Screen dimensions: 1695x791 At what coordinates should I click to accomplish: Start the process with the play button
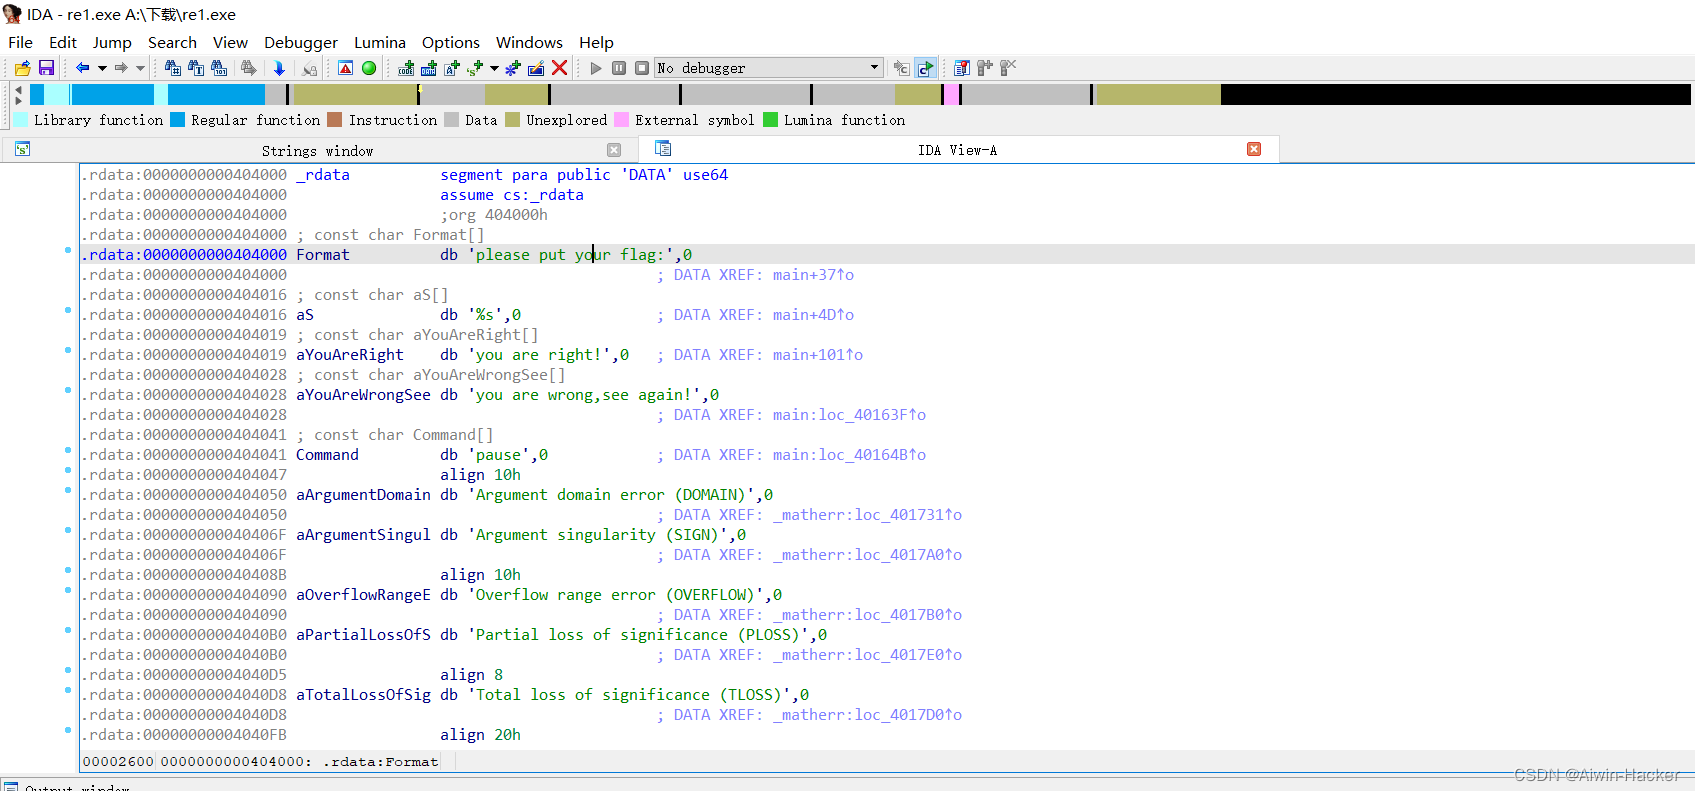click(x=596, y=68)
